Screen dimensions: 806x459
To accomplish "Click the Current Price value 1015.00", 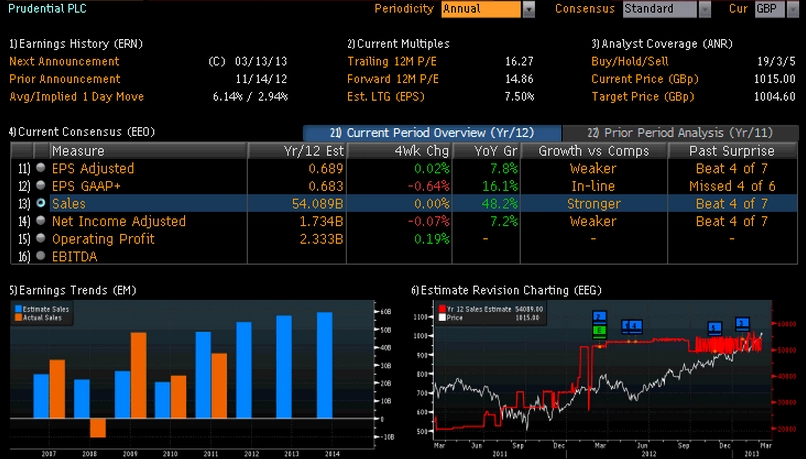I will tap(775, 79).
